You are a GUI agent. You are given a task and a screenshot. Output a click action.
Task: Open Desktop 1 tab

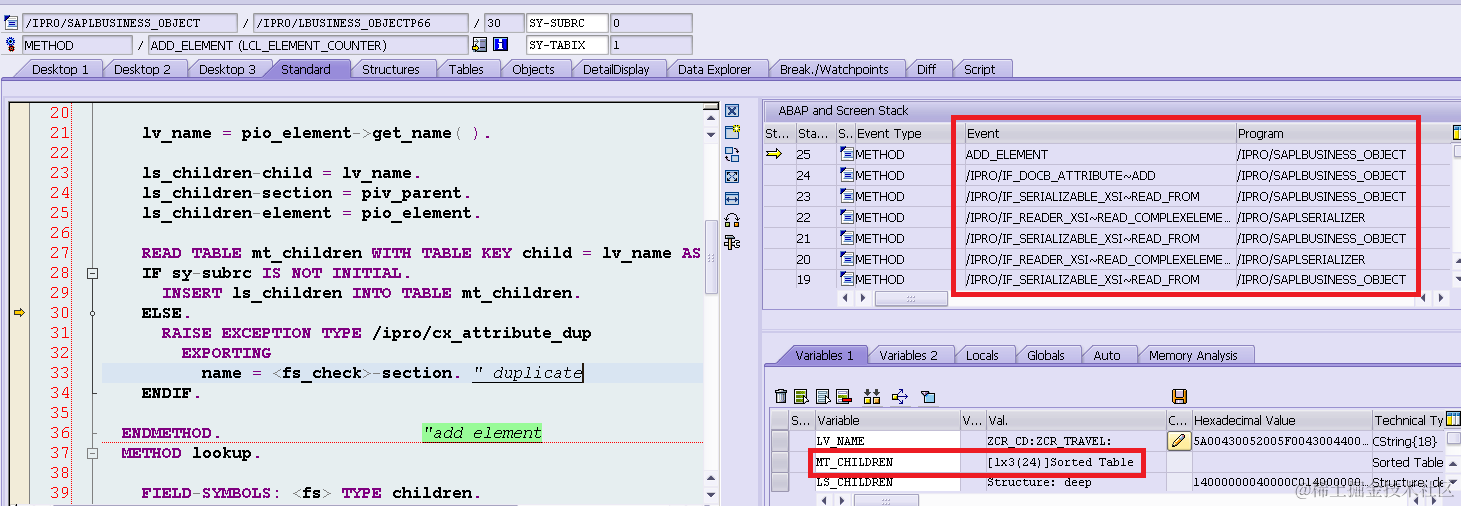60,69
